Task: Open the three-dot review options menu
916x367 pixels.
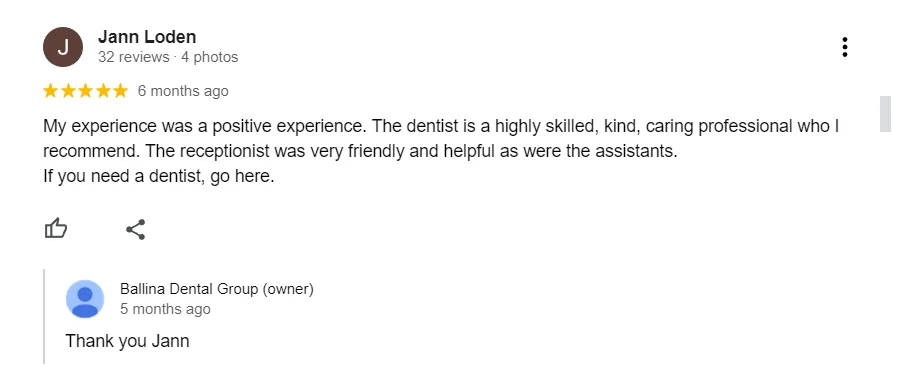Action: click(x=845, y=47)
